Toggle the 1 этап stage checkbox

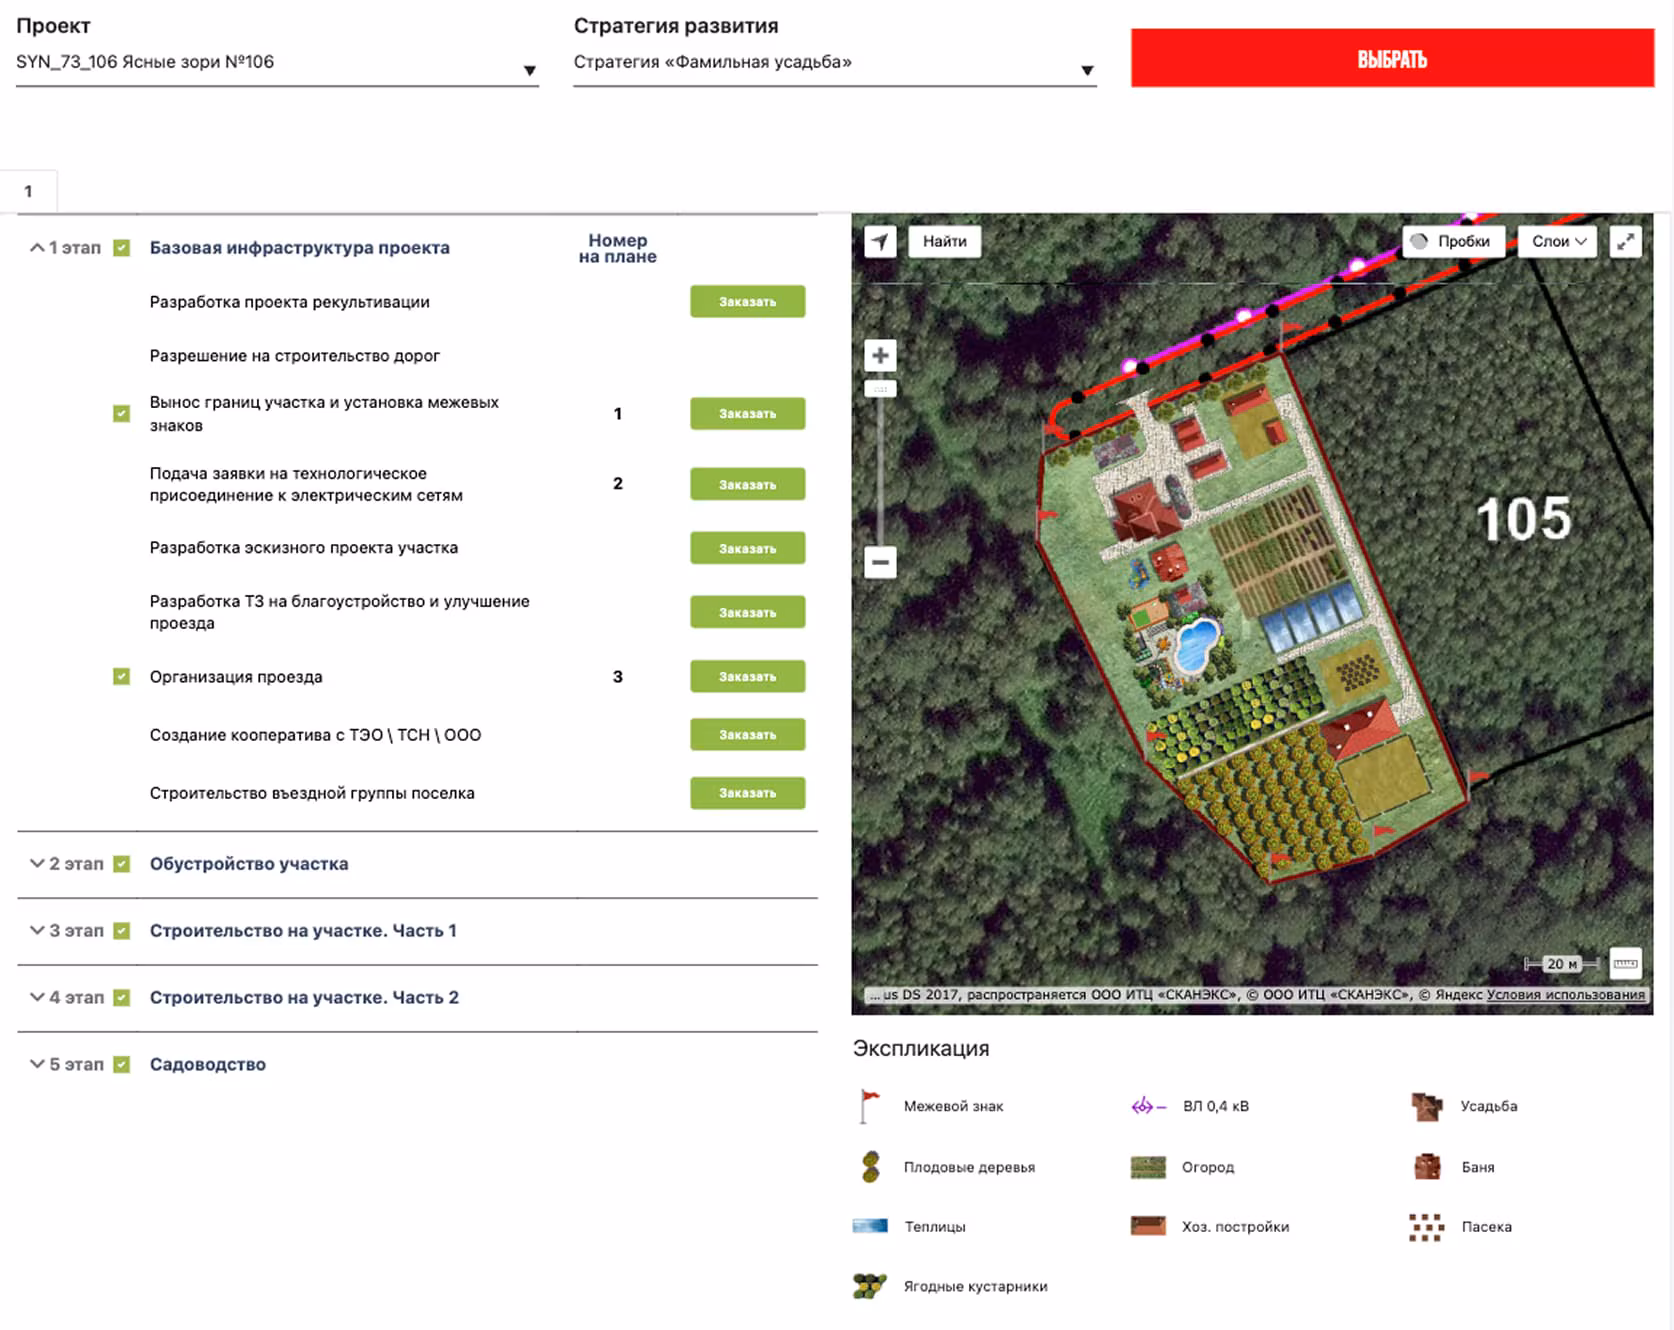[122, 248]
